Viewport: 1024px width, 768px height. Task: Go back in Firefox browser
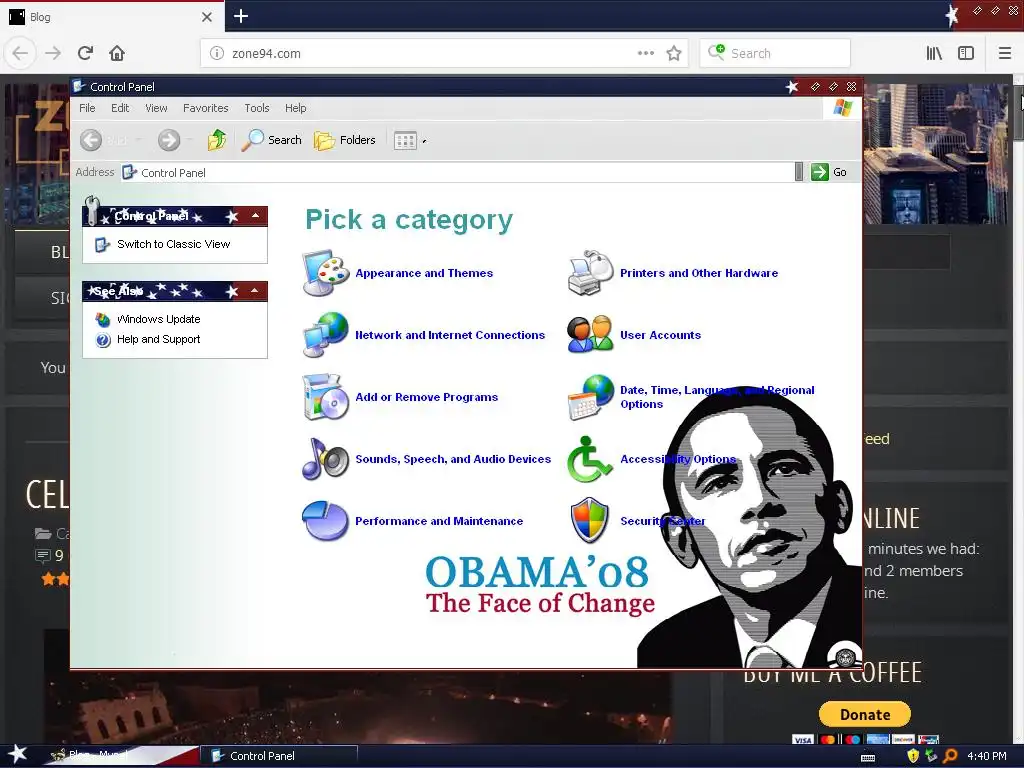[20, 53]
